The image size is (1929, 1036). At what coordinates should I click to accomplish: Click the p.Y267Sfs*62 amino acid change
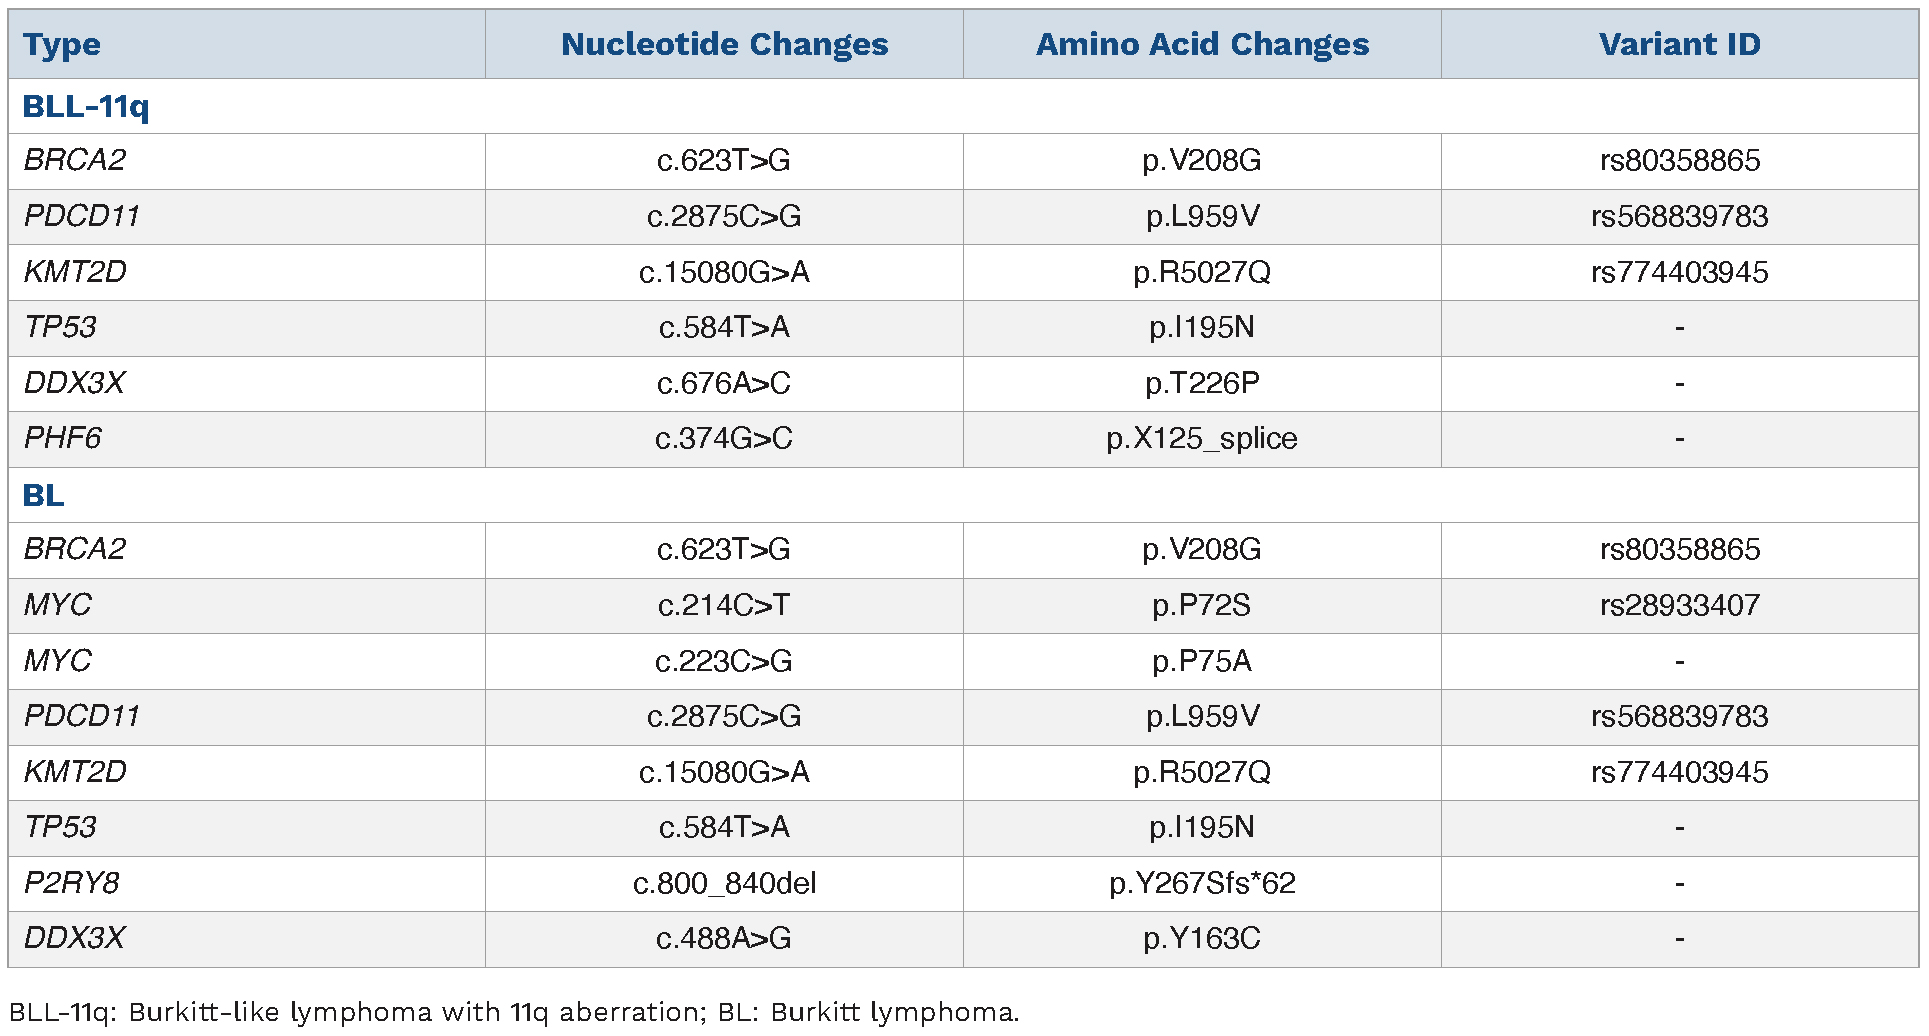click(1201, 884)
